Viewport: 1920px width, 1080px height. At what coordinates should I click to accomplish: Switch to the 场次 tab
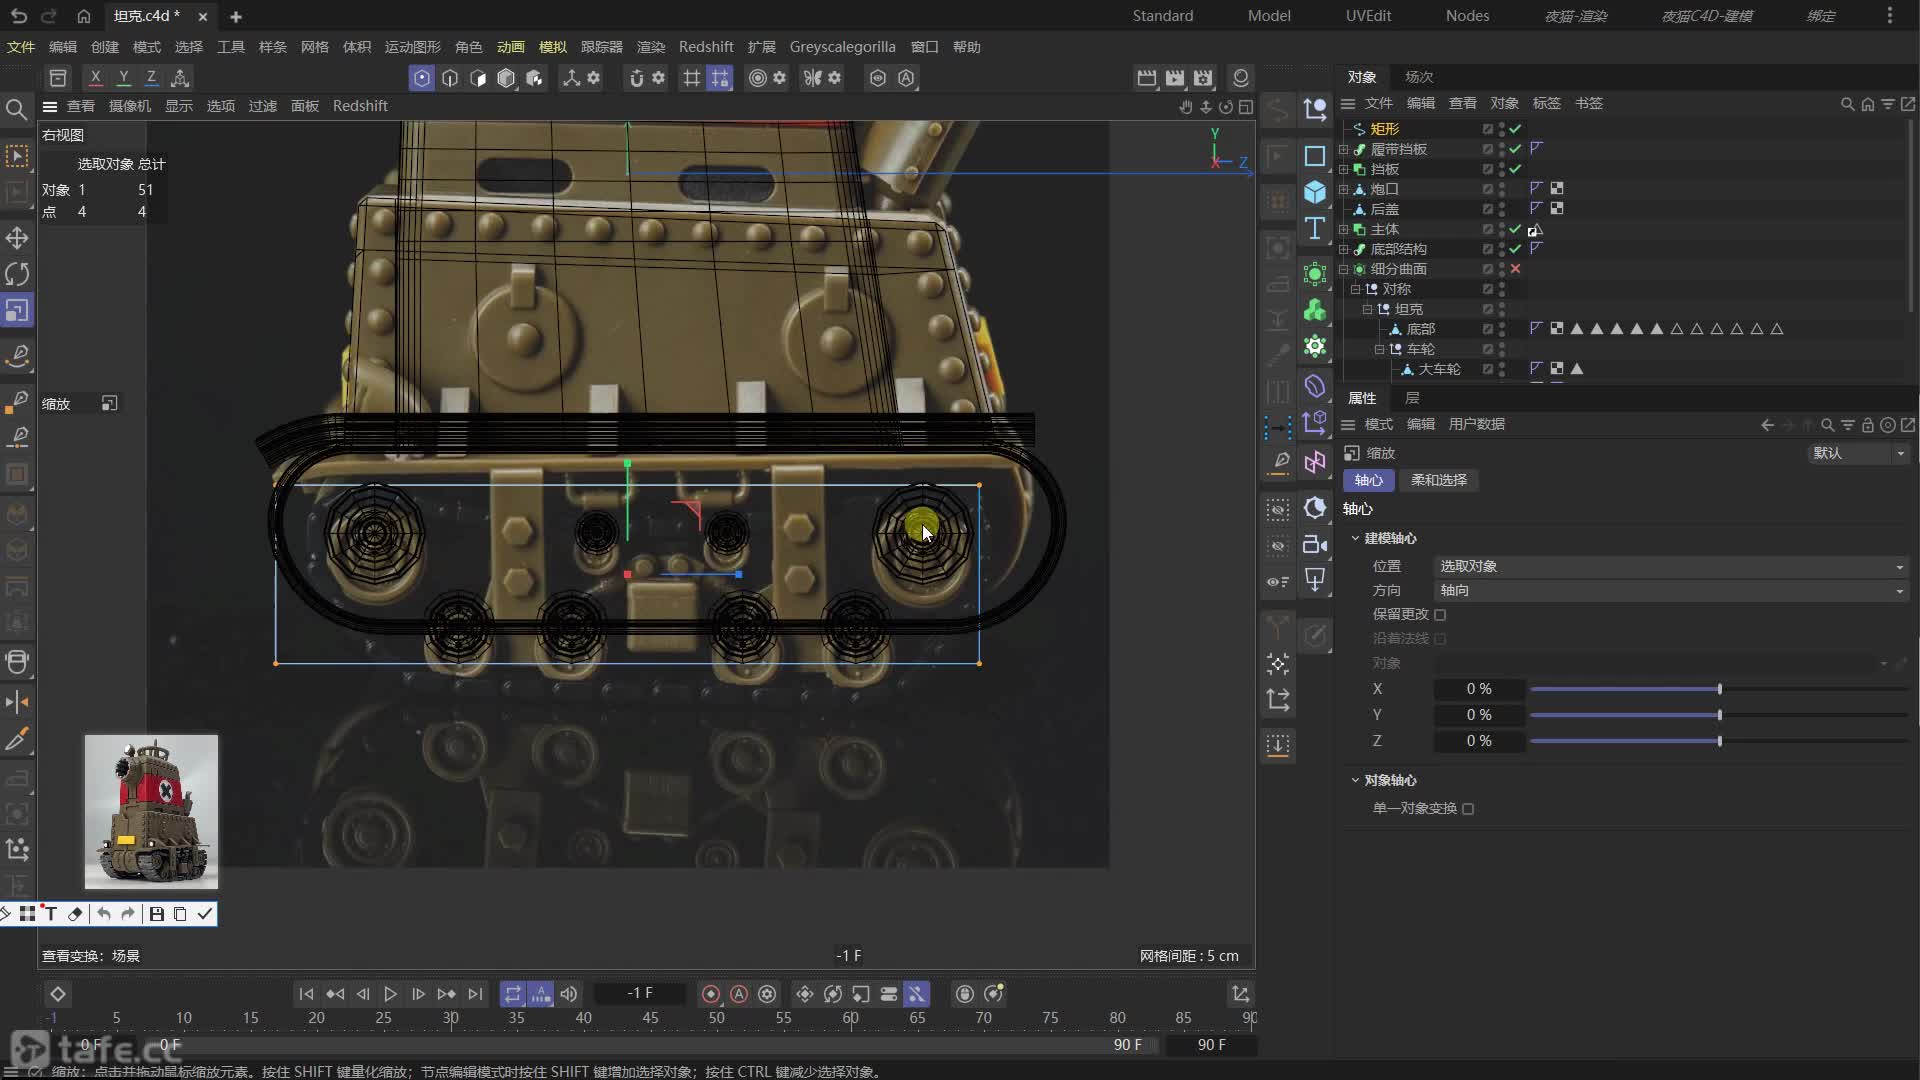[1418, 77]
